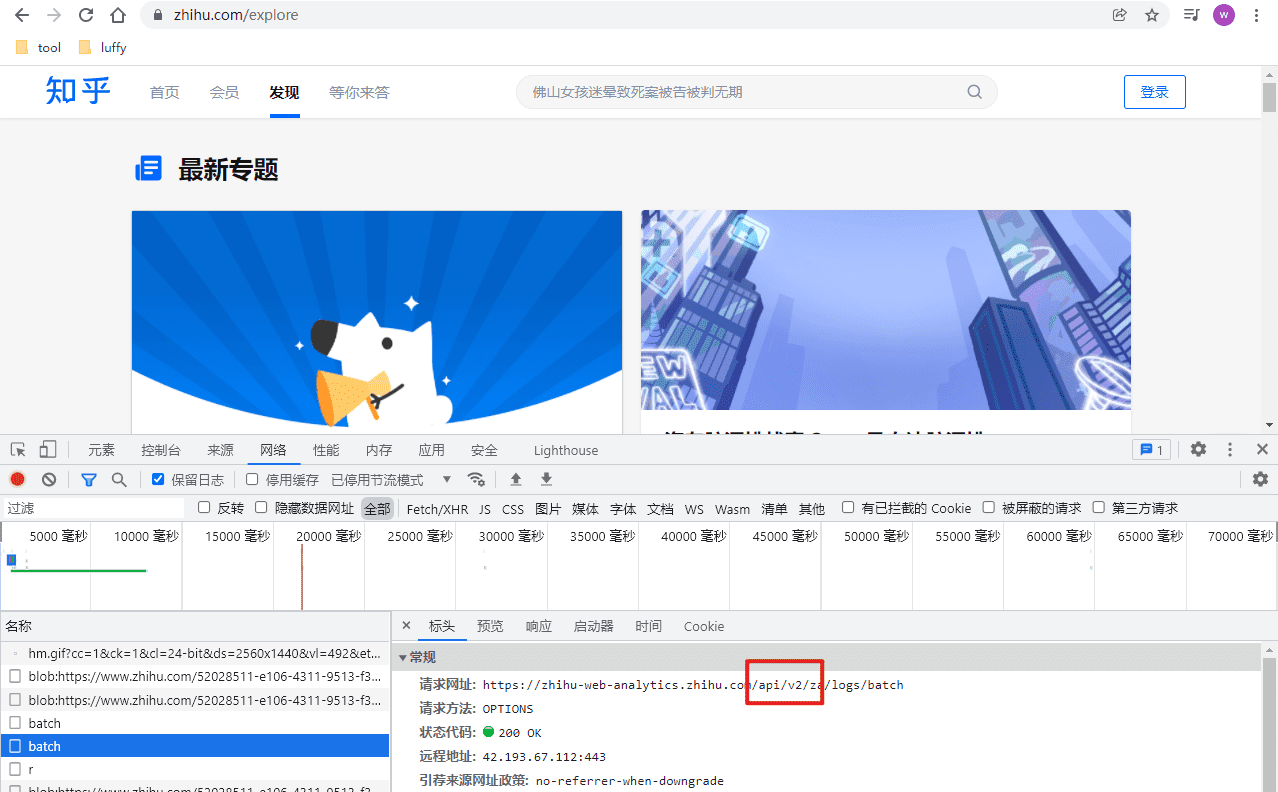Uncheck the 保留日志 checkbox
This screenshot has height=792, width=1278.
158,480
